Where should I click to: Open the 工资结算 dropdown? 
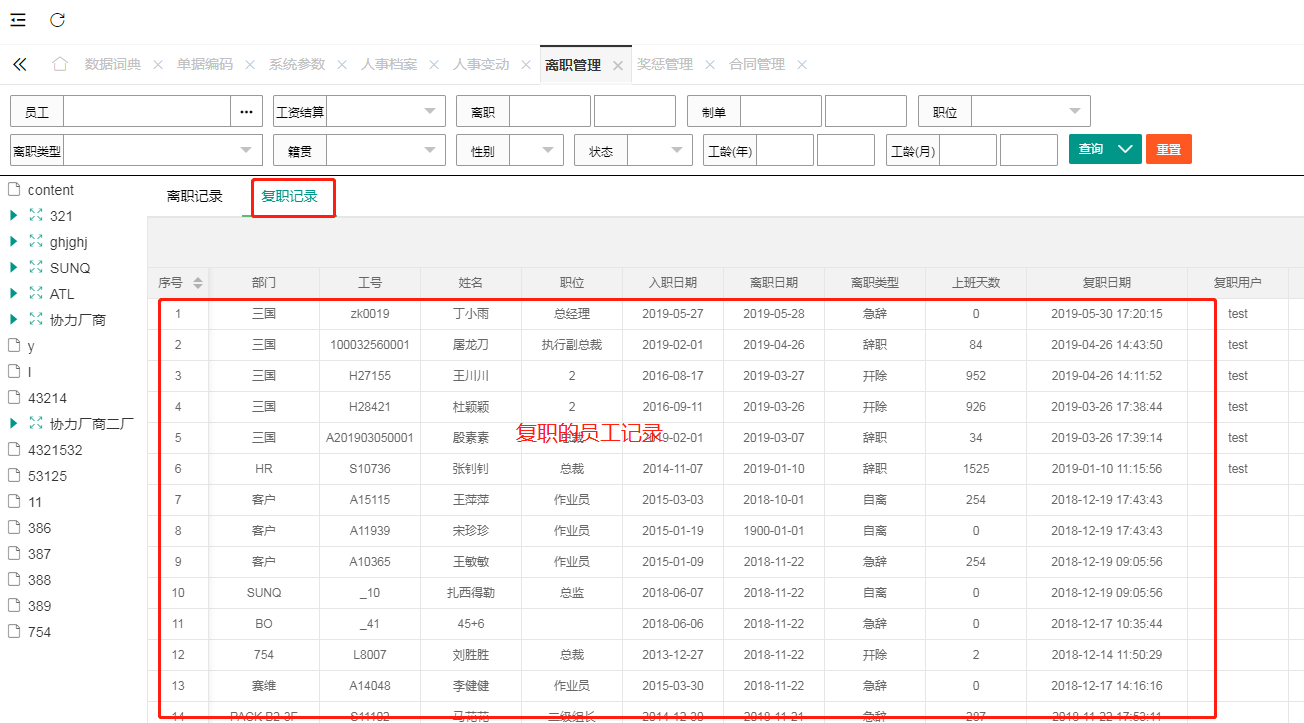pos(385,112)
